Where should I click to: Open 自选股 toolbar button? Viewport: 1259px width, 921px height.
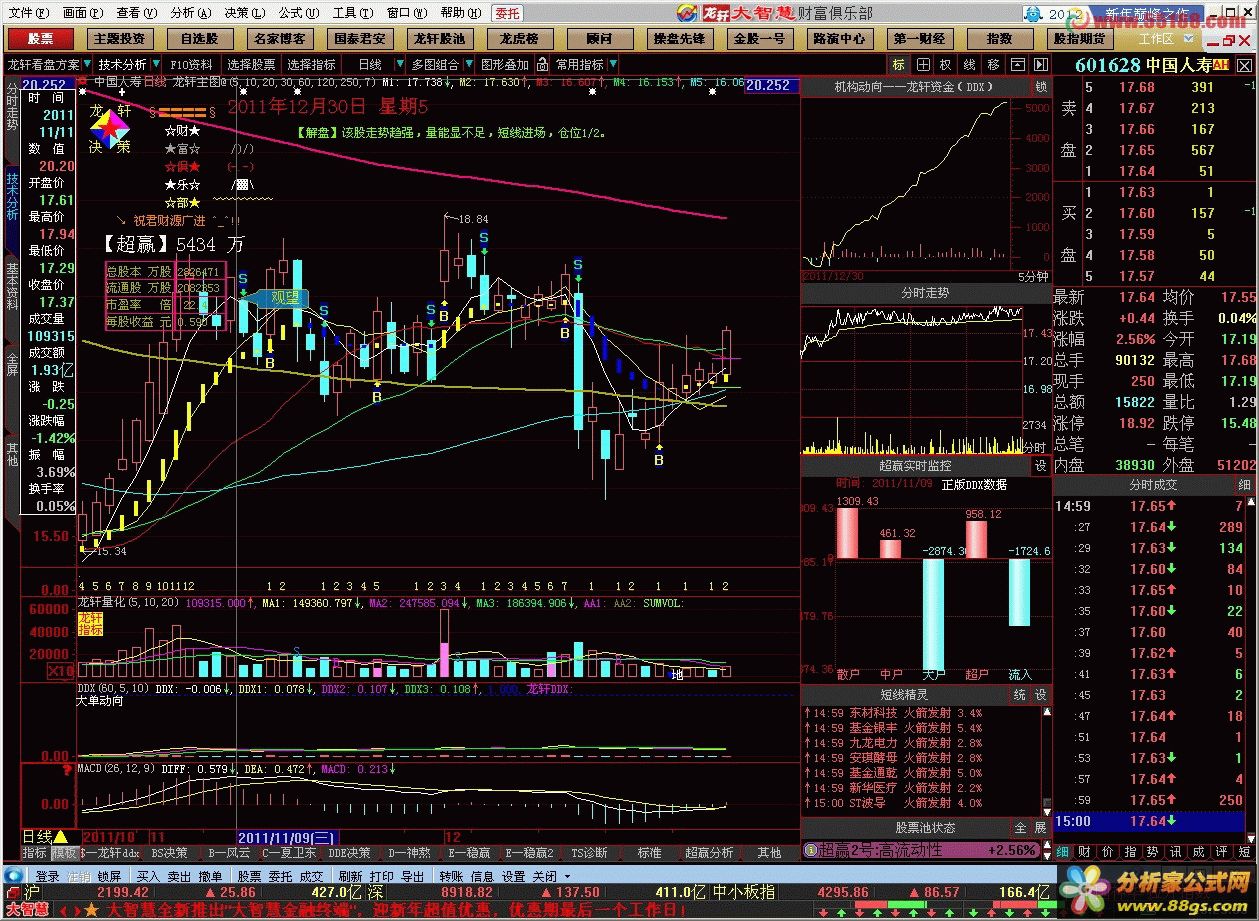point(199,39)
